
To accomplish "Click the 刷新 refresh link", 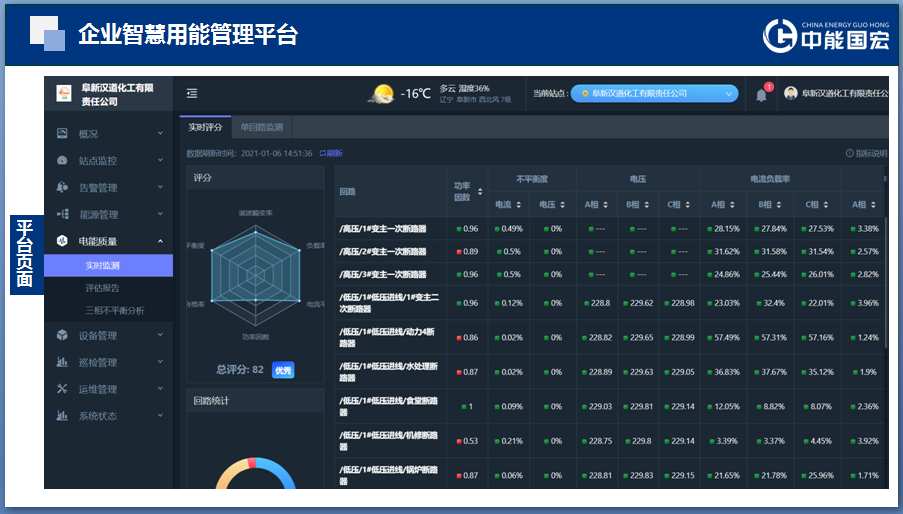I will [331, 153].
